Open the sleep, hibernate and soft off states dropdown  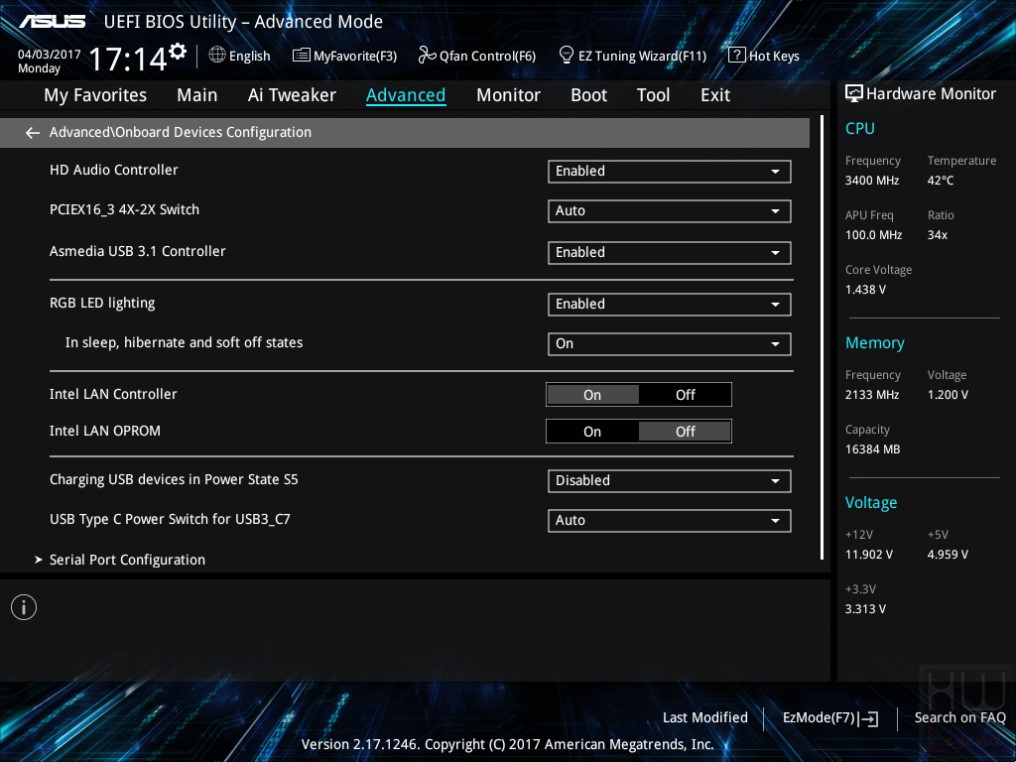pyautogui.click(x=669, y=344)
